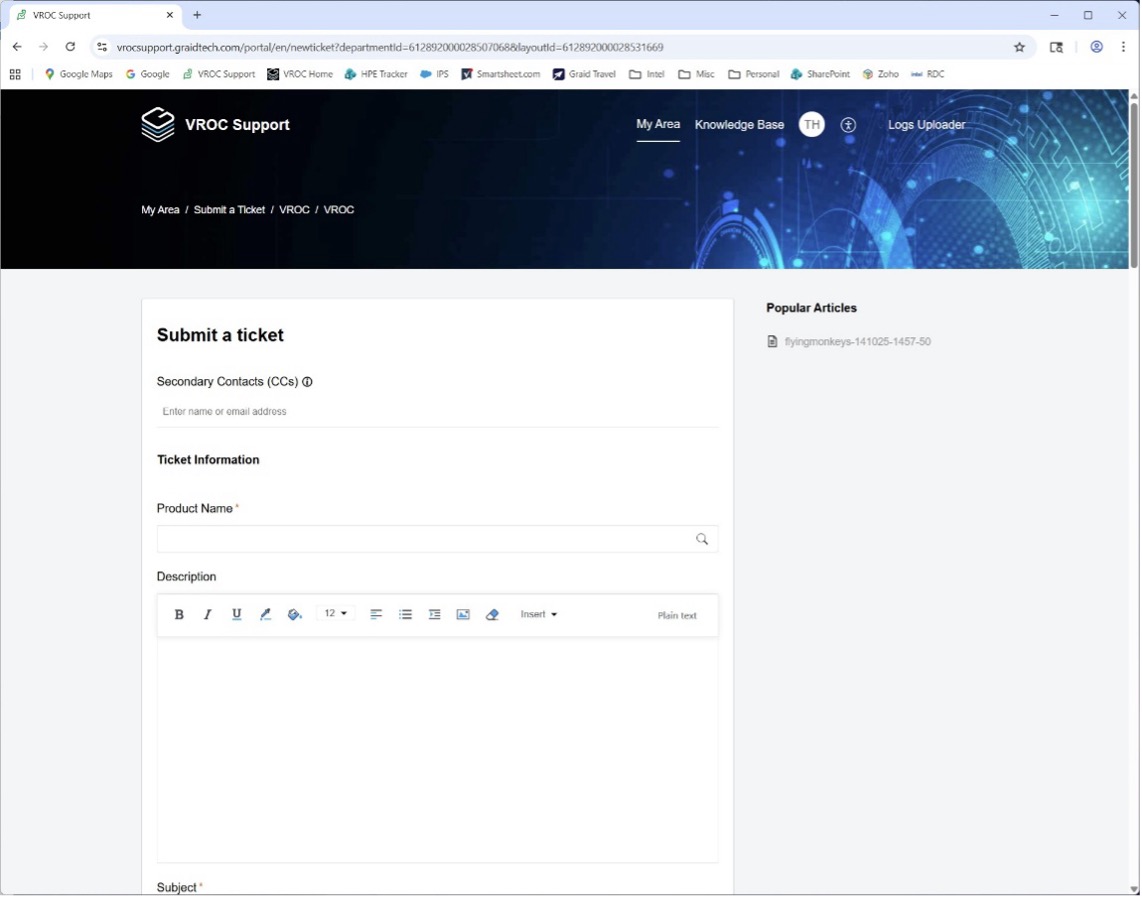This screenshot has width=1142, height=898.
Task: Toggle italic formatting in the description editor
Action: [208, 615]
